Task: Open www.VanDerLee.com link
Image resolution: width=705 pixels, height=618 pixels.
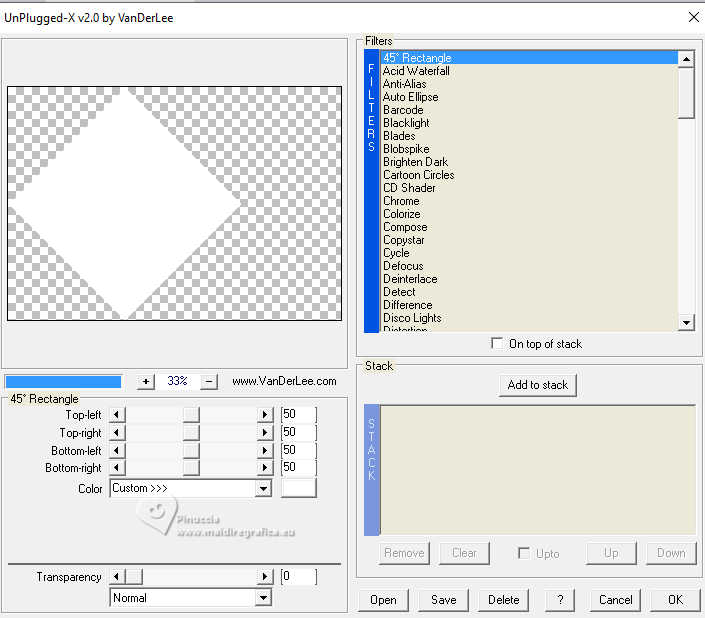Action: tap(284, 381)
